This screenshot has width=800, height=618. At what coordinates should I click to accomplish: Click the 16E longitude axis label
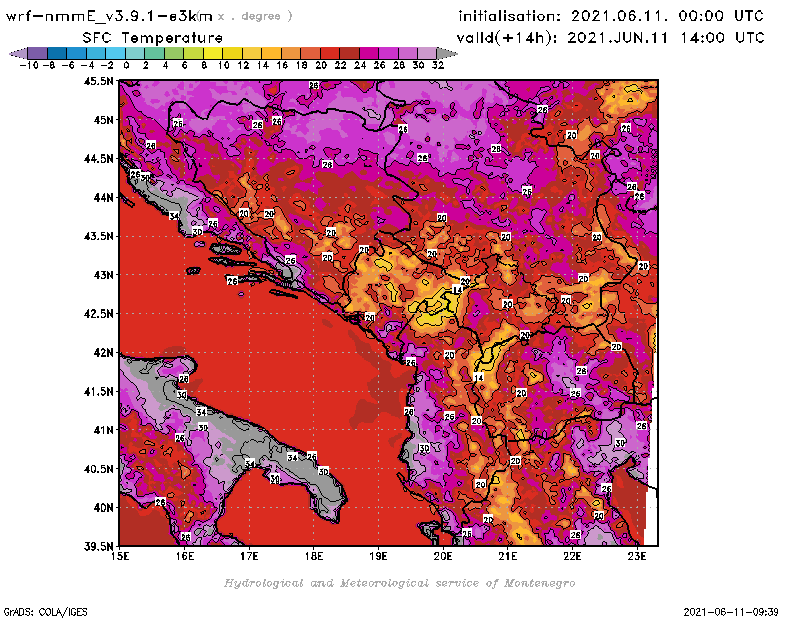pyautogui.click(x=185, y=556)
